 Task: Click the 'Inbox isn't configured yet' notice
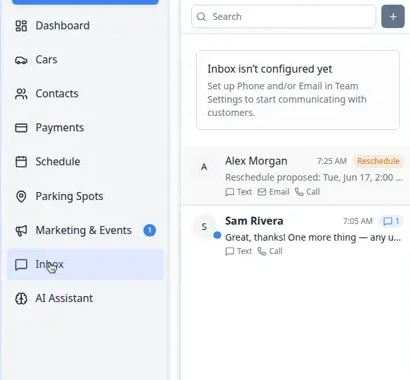click(x=298, y=90)
